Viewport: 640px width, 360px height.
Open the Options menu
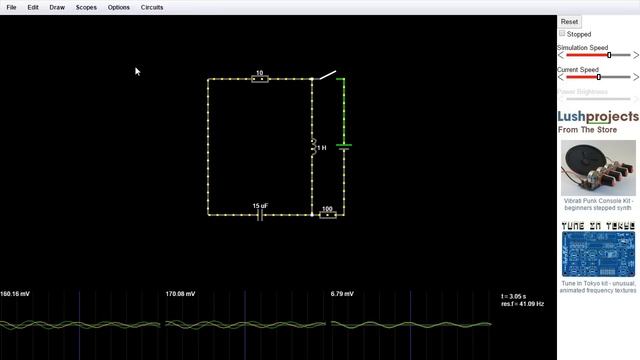pyautogui.click(x=119, y=7)
